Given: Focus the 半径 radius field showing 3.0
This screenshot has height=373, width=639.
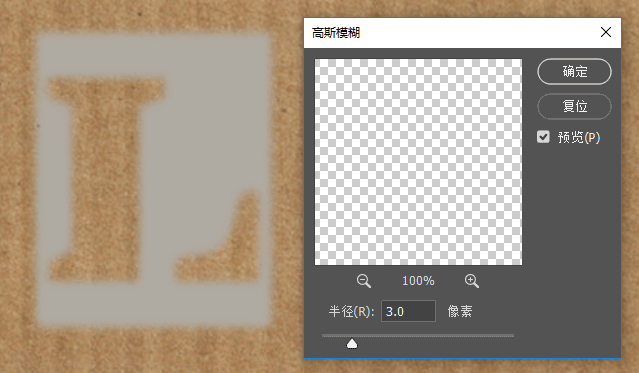Looking at the screenshot, I should [x=408, y=311].
